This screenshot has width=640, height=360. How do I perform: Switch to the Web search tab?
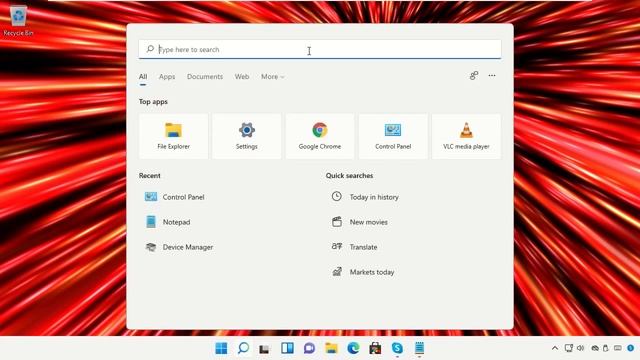[242, 76]
